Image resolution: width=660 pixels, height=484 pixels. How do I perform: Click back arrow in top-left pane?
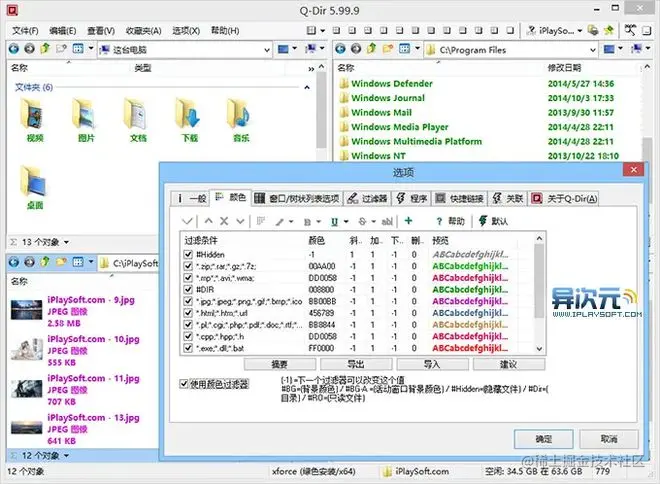pyautogui.click(x=13, y=49)
